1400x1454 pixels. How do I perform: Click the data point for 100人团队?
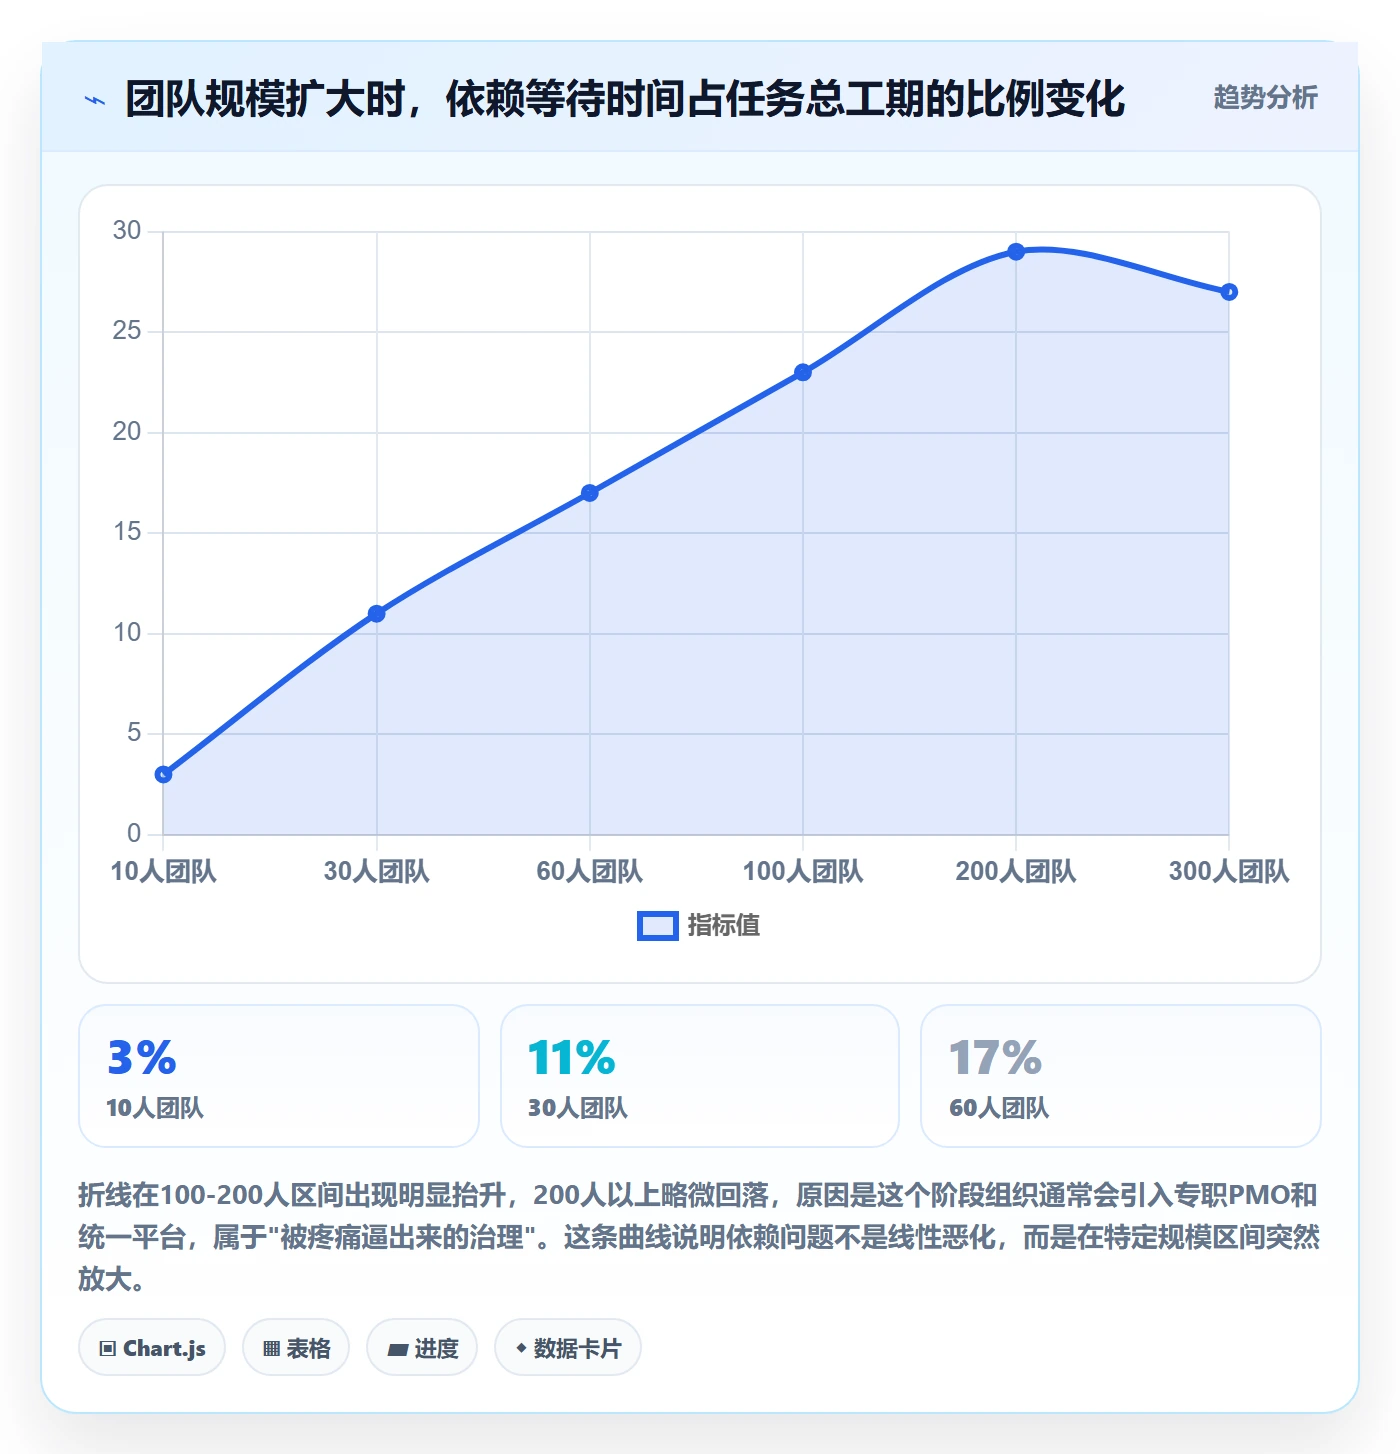(803, 372)
